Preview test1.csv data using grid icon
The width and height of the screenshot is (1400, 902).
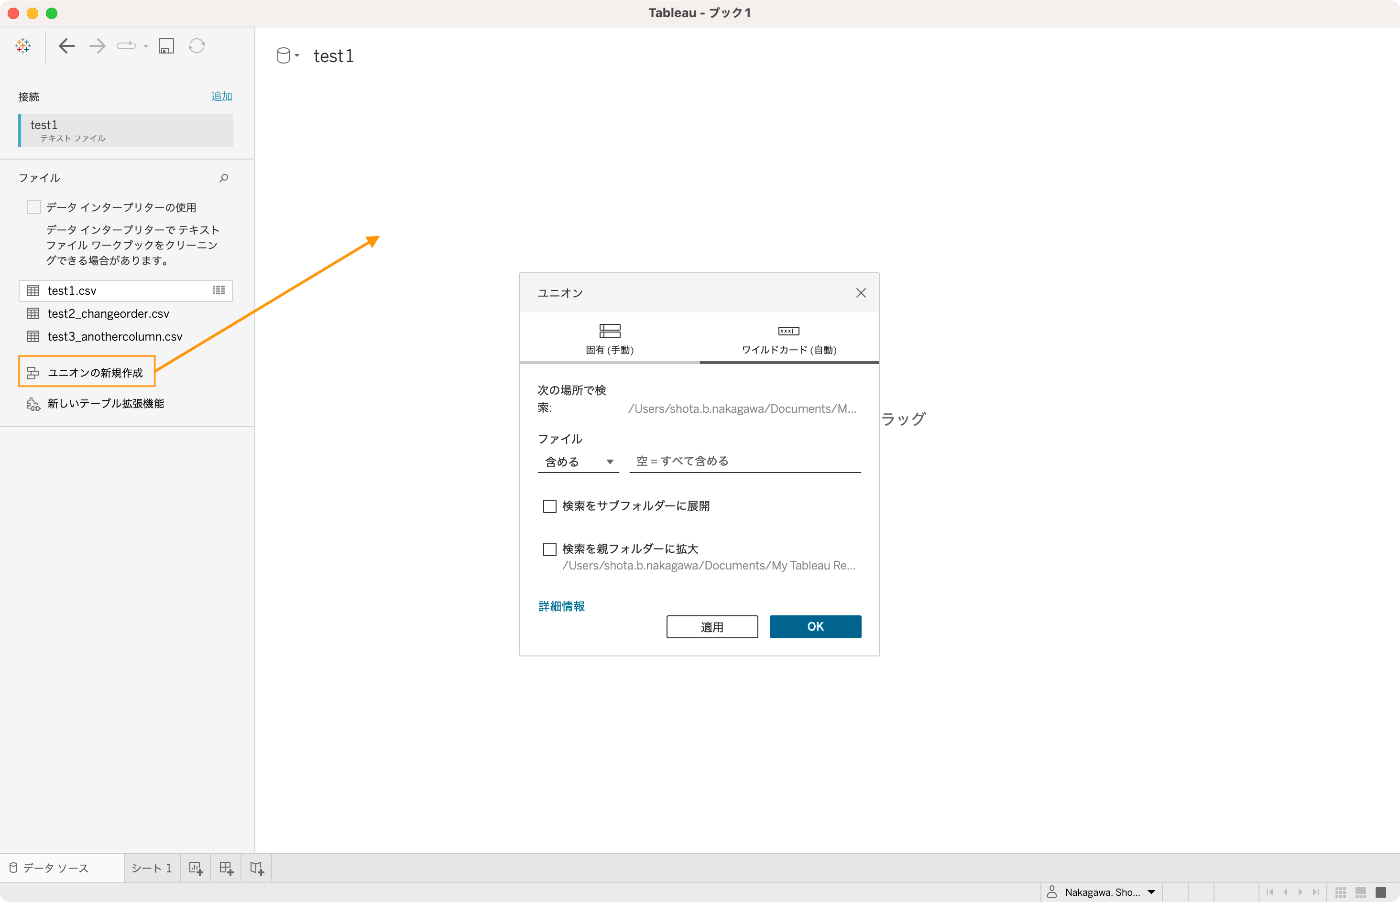click(219, 290)
